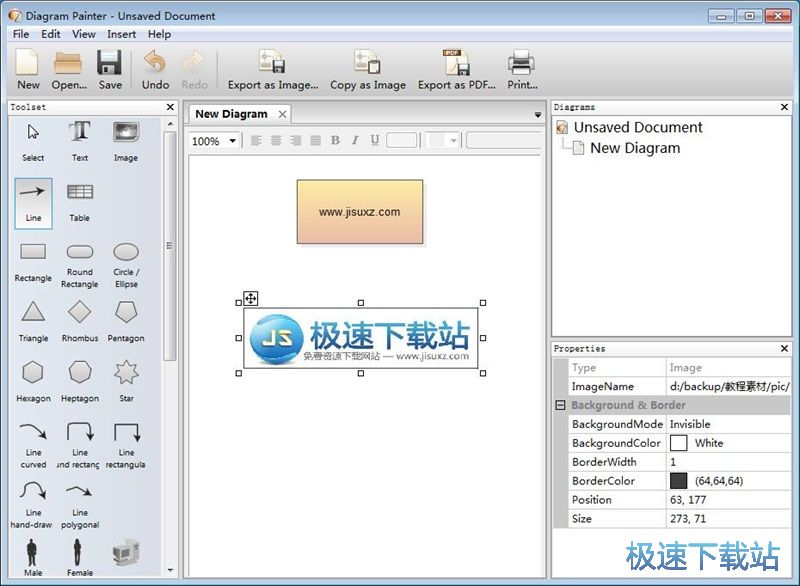
Task: Select the Line hand-draw tool
Action: pyautogui.click(x=32, y=505)
